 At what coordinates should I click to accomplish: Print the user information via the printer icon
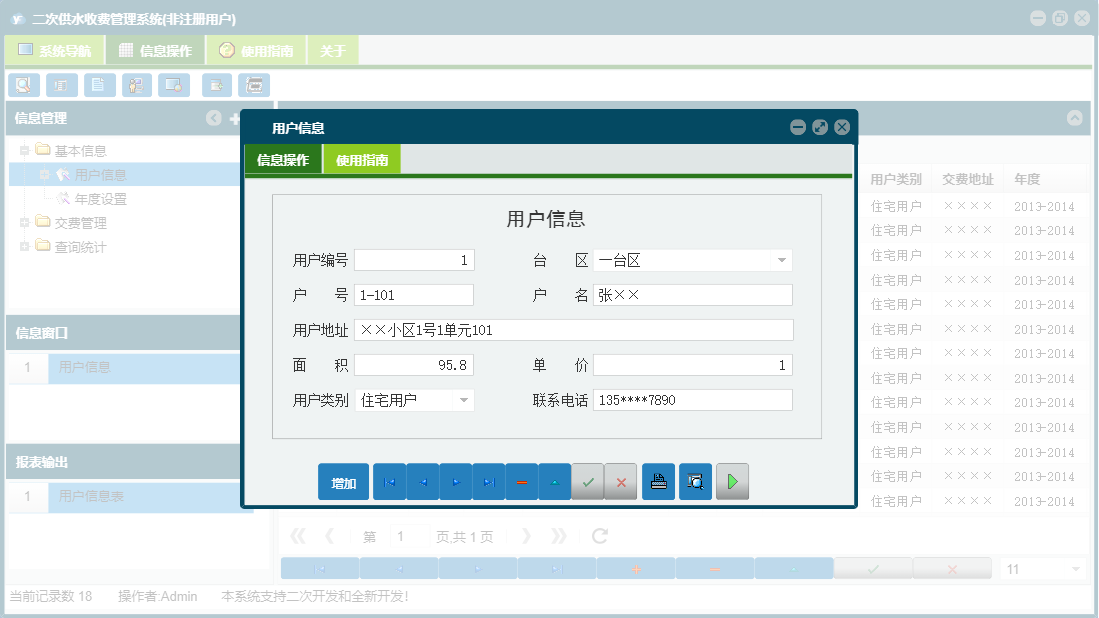pyautogui.click(x=658, y=481)
